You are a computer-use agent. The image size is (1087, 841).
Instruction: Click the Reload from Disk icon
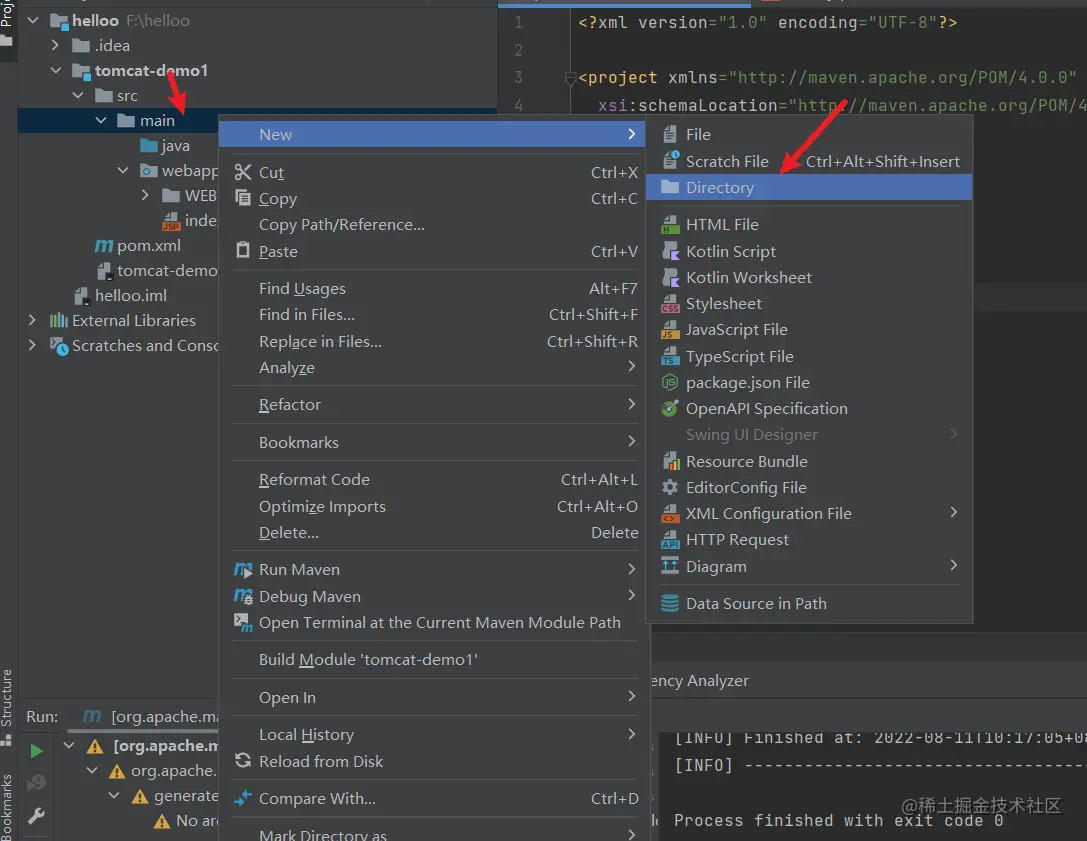(x=243, y=761)
